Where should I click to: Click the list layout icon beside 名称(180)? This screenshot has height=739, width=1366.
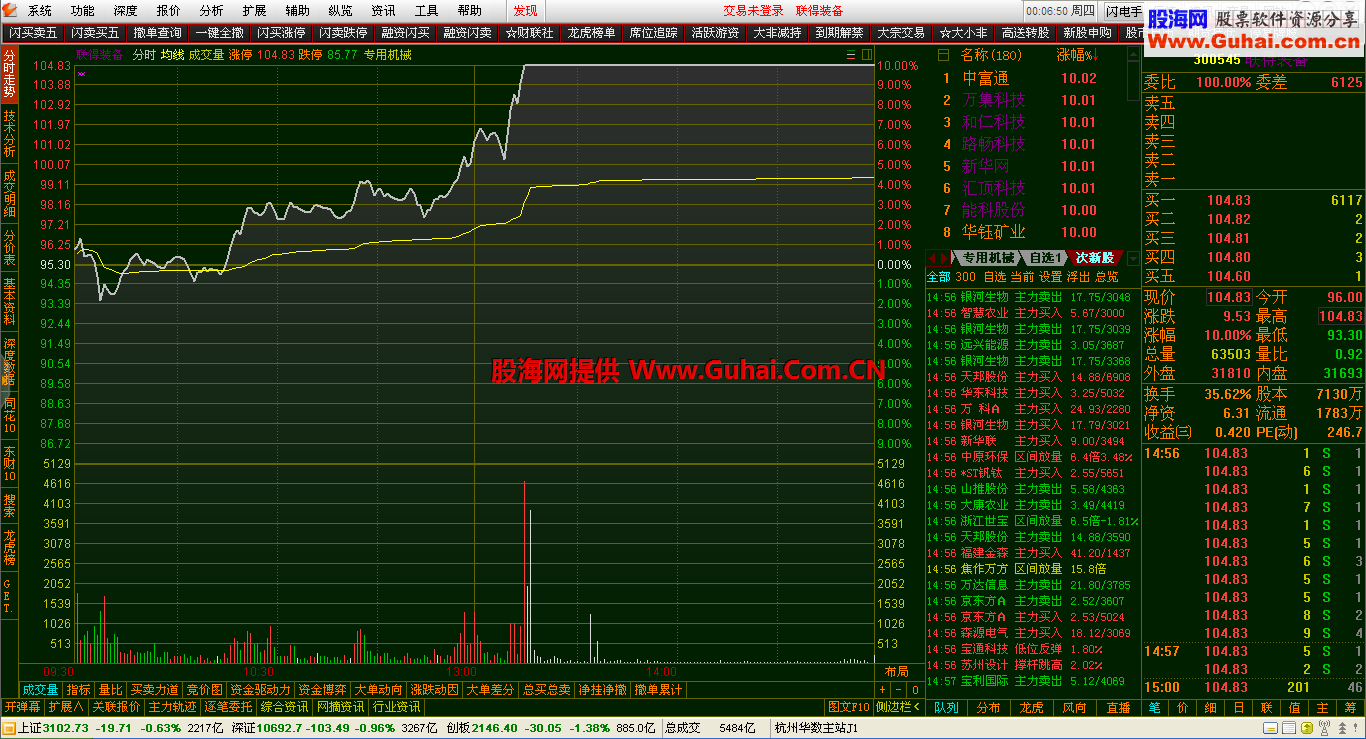coord(943,54)
